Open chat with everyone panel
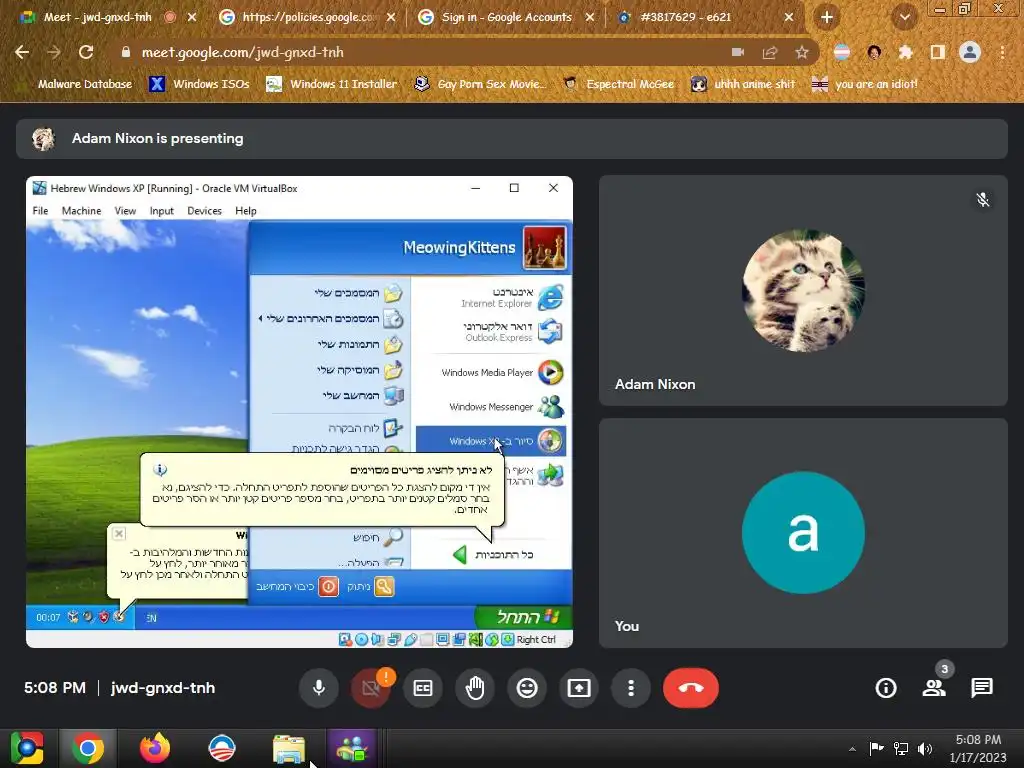This screenshot has width=1024, height=768. pos(982,688)
